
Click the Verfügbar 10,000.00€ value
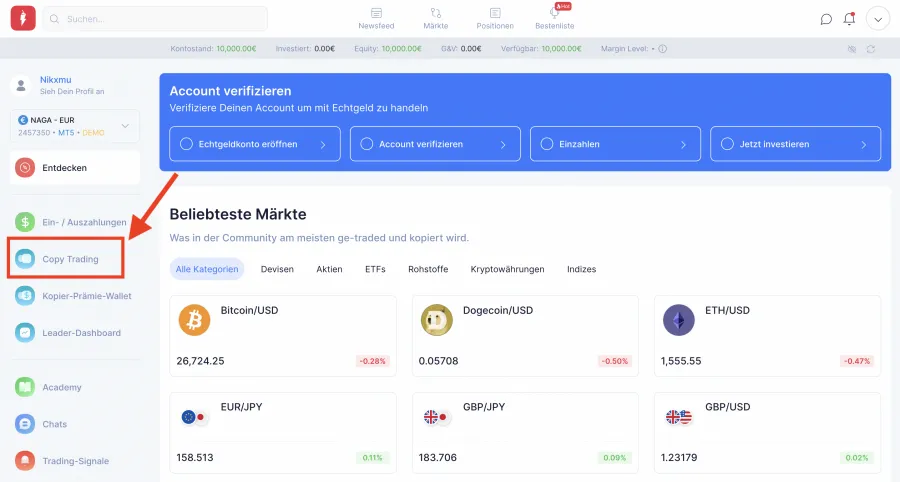561,49
